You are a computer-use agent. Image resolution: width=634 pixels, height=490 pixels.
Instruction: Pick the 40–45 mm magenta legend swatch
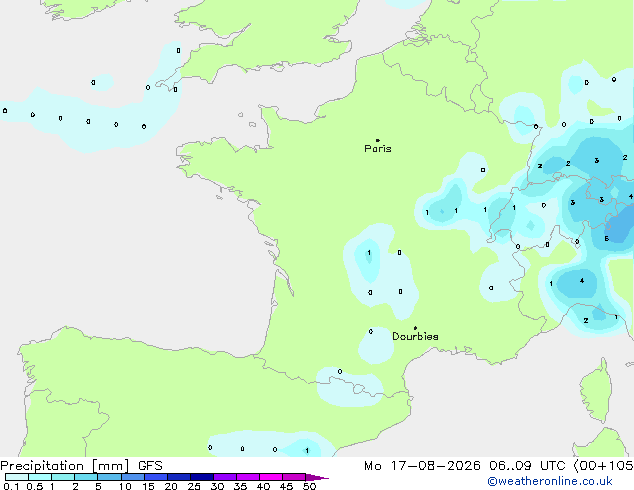[271, 477]
